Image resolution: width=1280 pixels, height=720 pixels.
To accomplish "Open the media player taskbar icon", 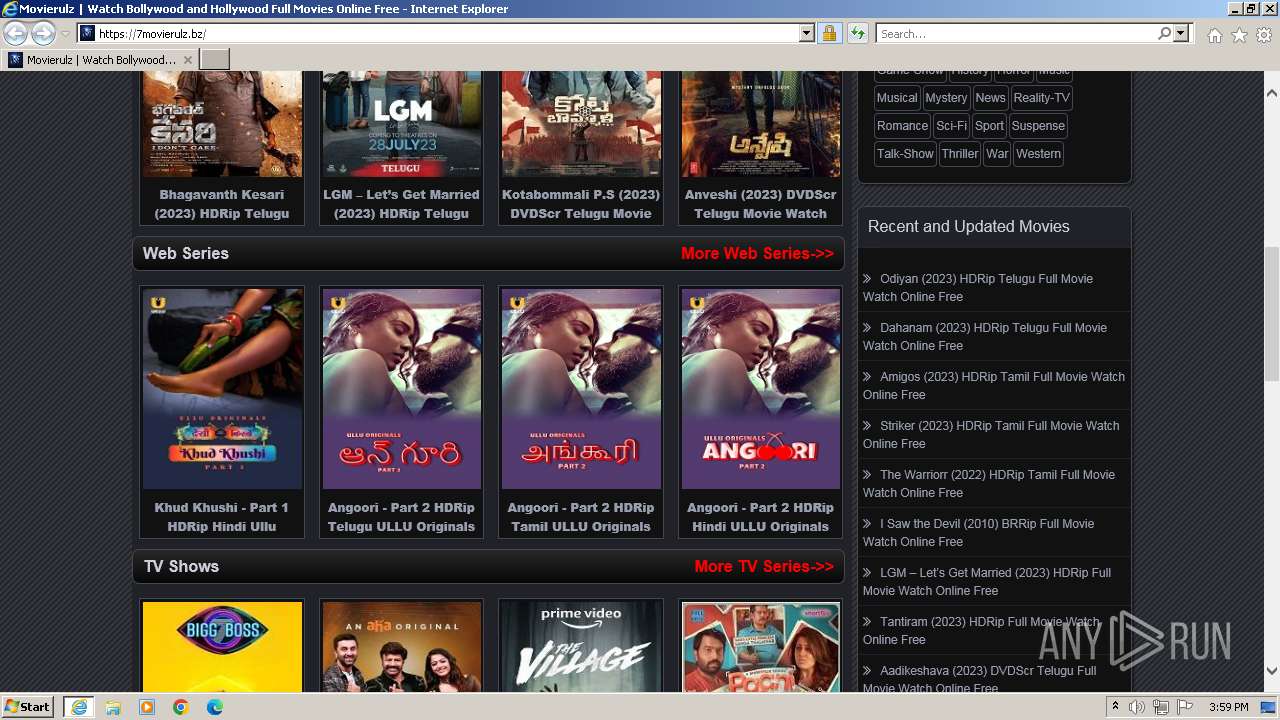I will pyautogui.click(x=147, y=707).
